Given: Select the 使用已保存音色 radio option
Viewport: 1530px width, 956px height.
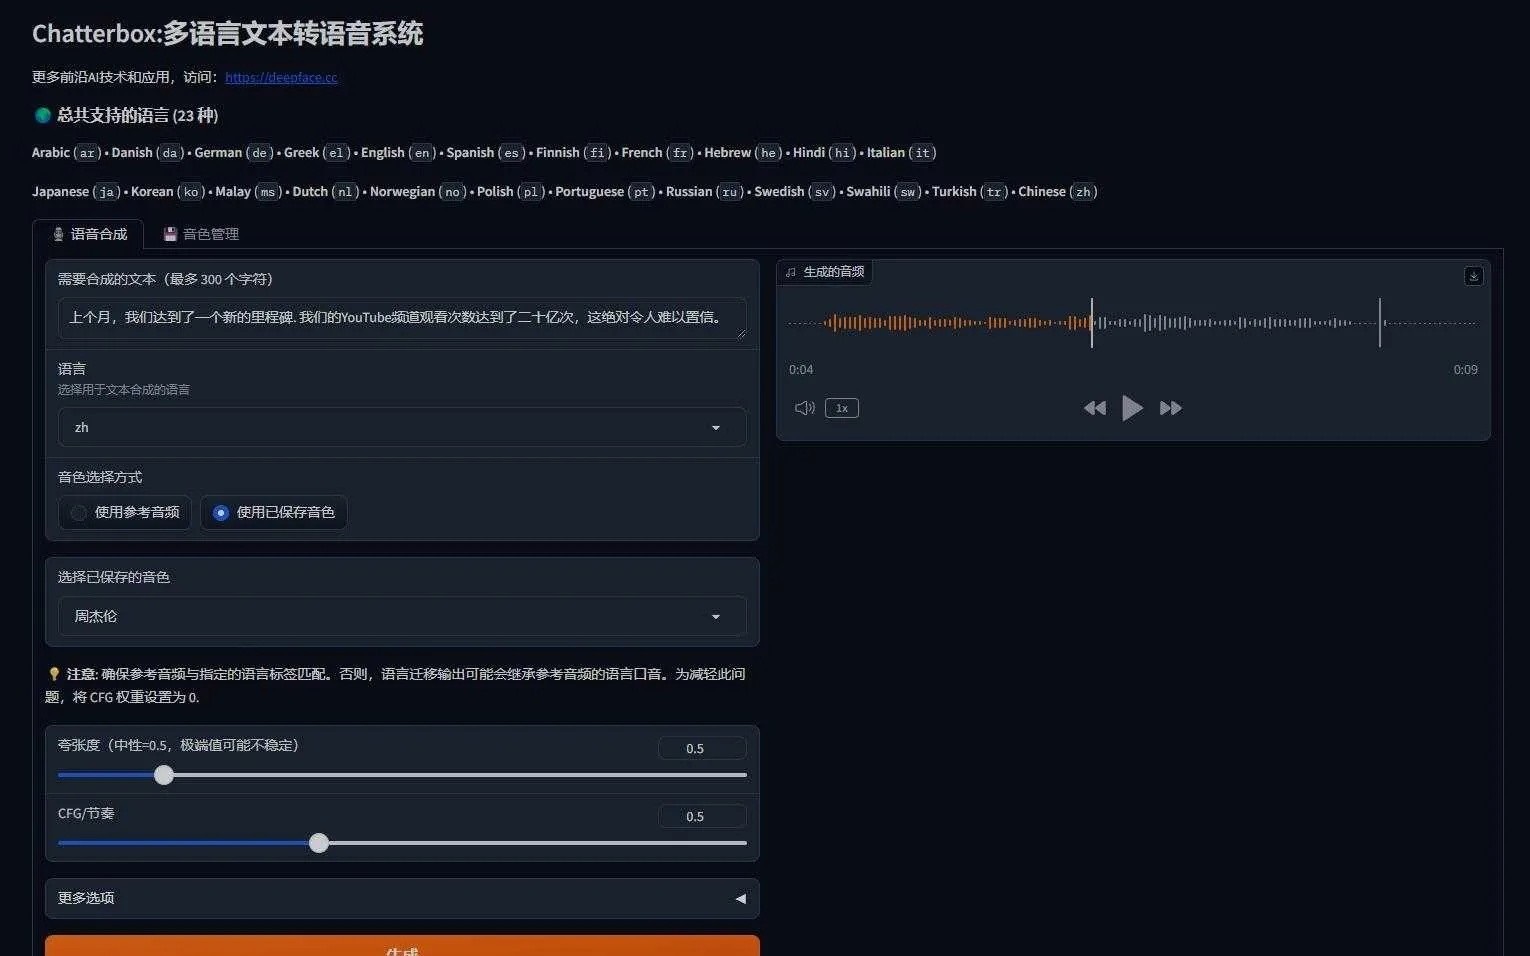Looking at the screenshot, I should point(221,513).
